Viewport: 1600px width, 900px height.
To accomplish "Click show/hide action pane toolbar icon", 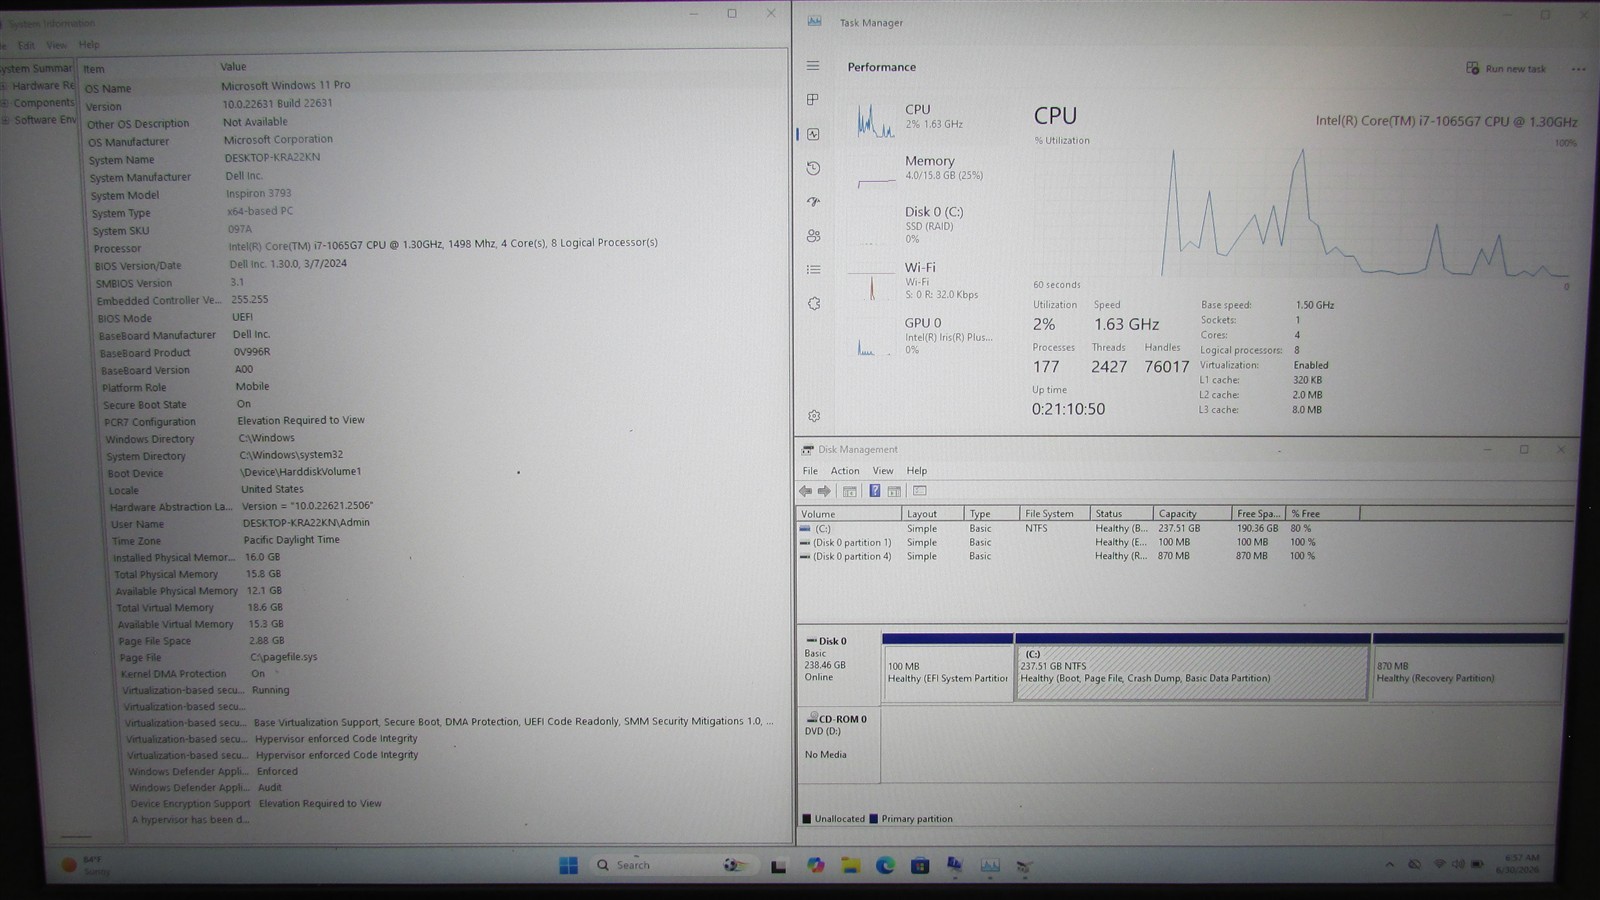I will click(894, 491).
